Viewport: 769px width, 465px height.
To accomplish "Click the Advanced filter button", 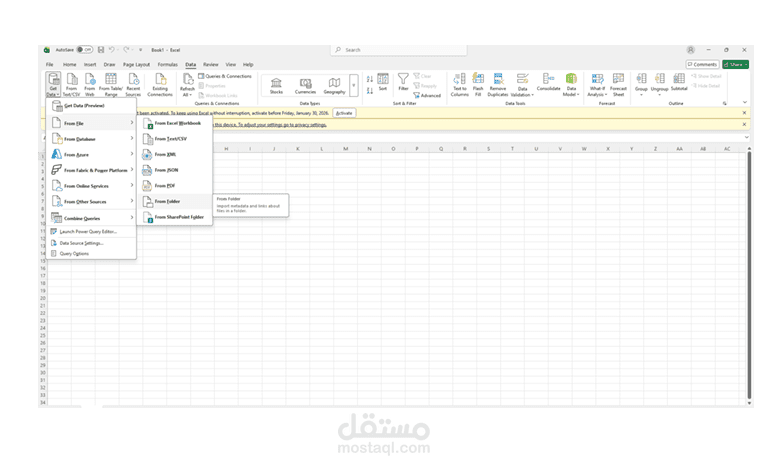I will pos(427,96).
